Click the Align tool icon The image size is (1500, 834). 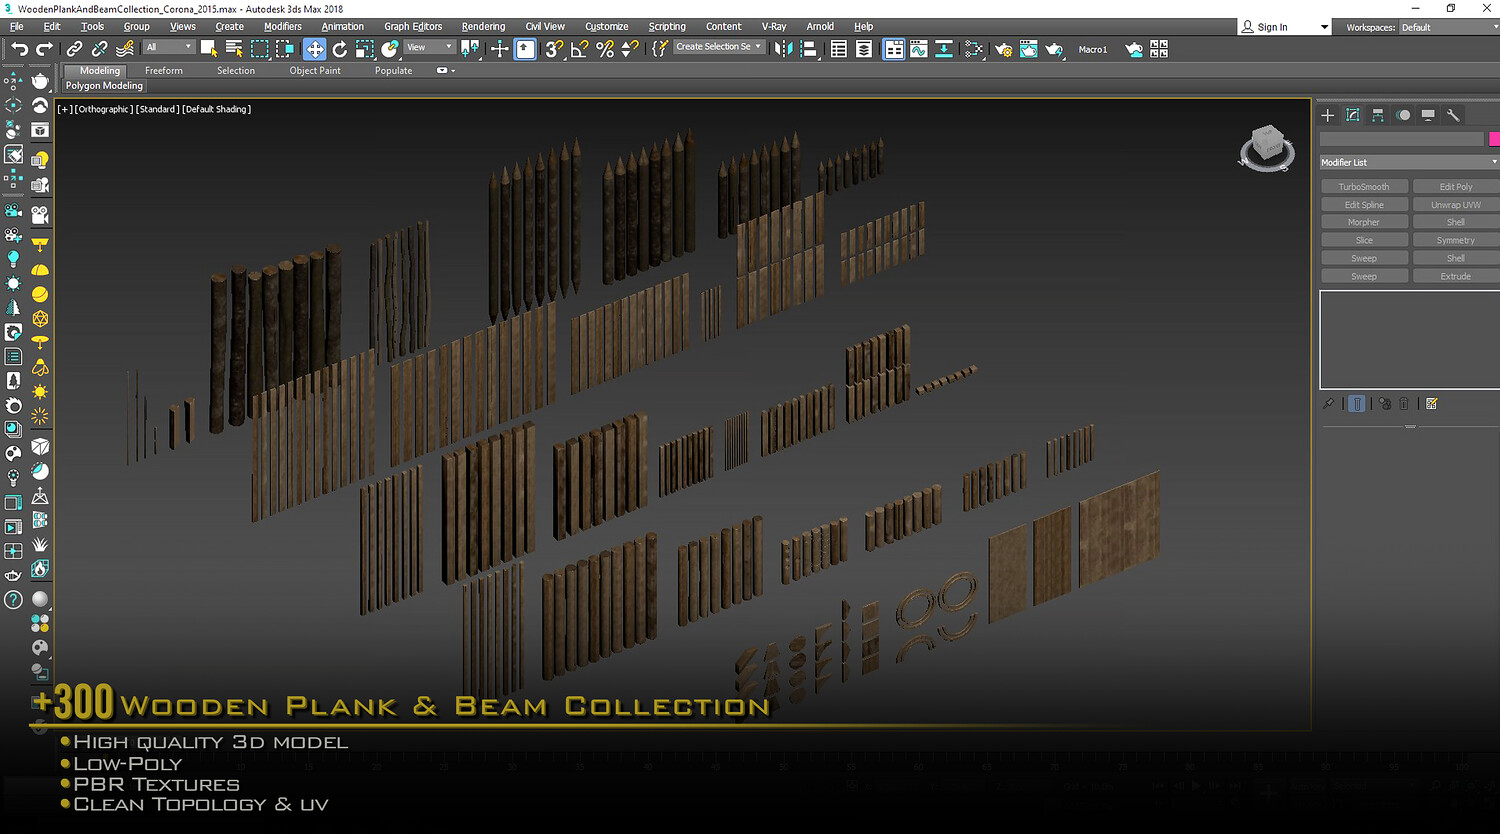[809, 49]
